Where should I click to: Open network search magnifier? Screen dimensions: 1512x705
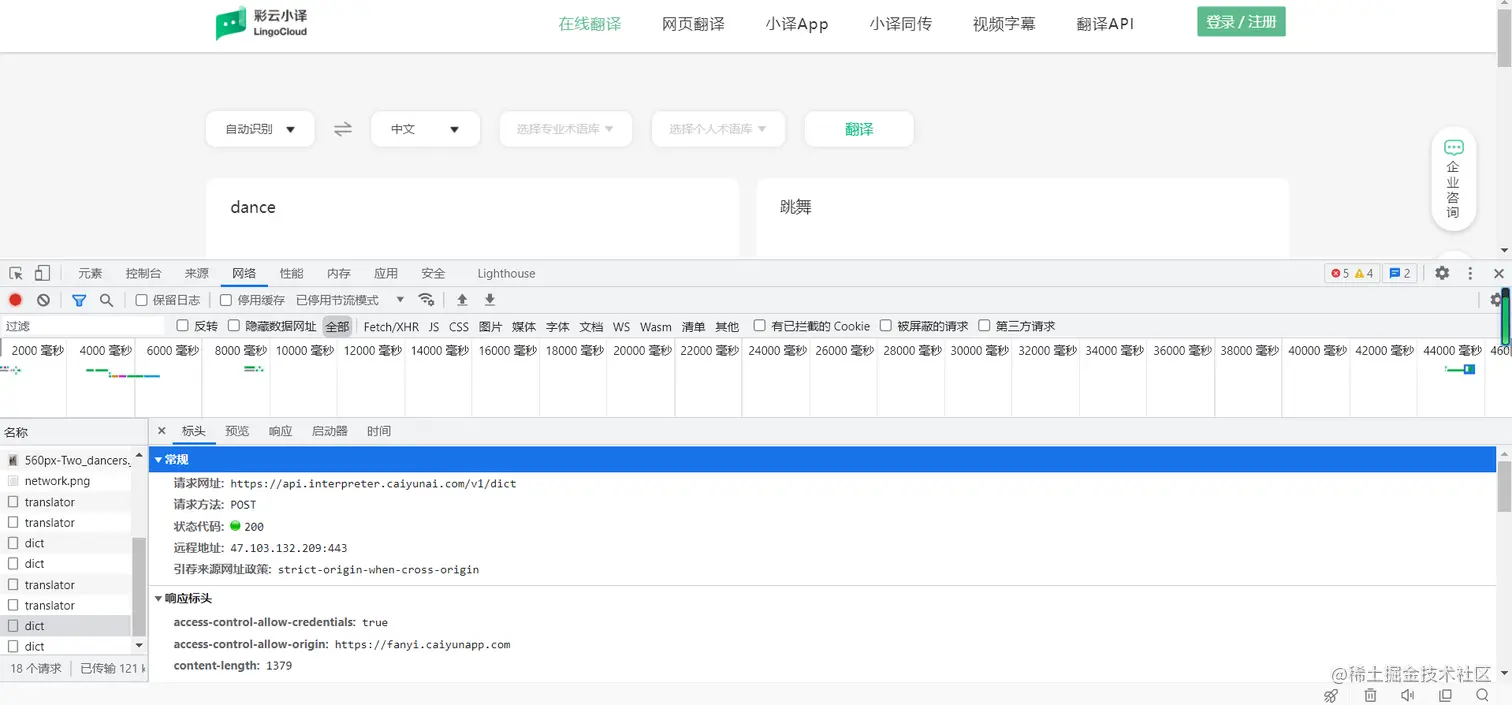106,300
